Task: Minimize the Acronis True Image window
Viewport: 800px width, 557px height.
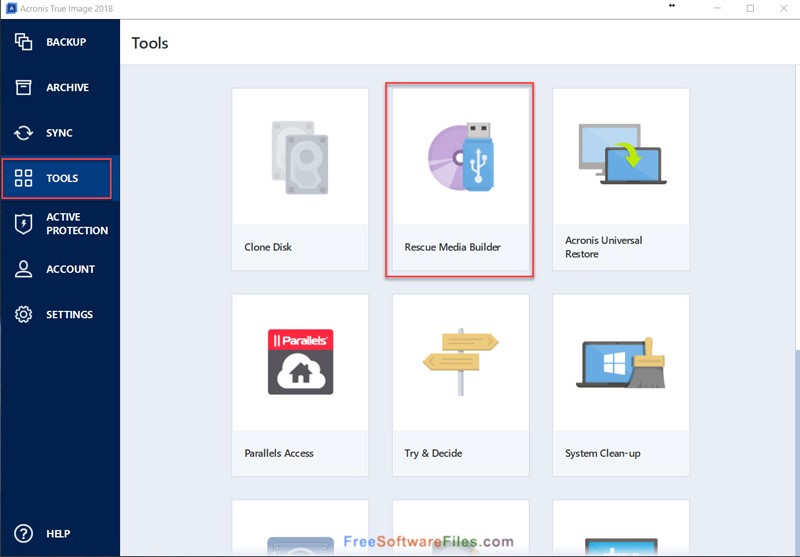Action: (x=717, y=8)
